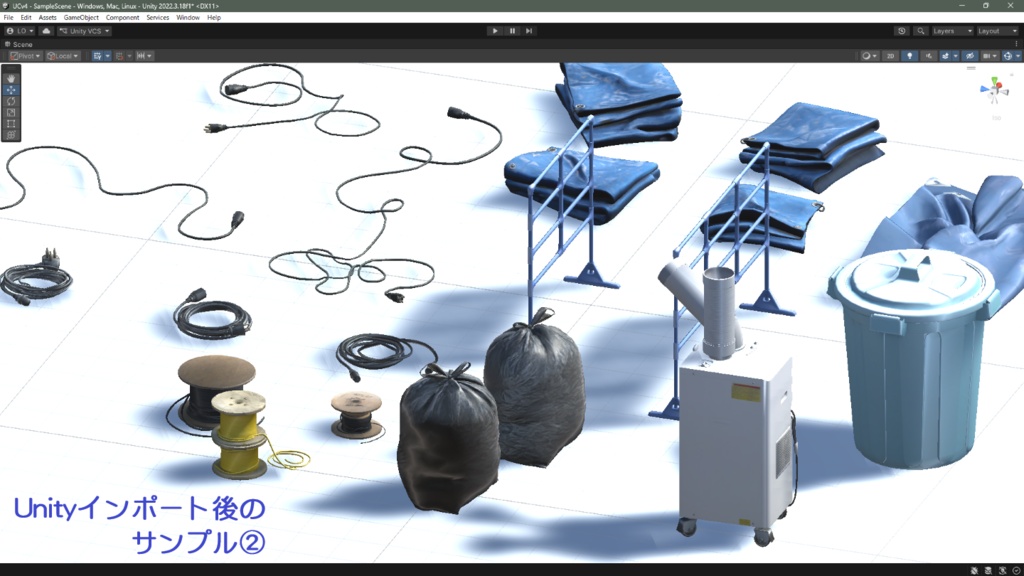Click the Scene orientation gizmo
Viewport: 1024px width, 576px height.
[994, 90]
